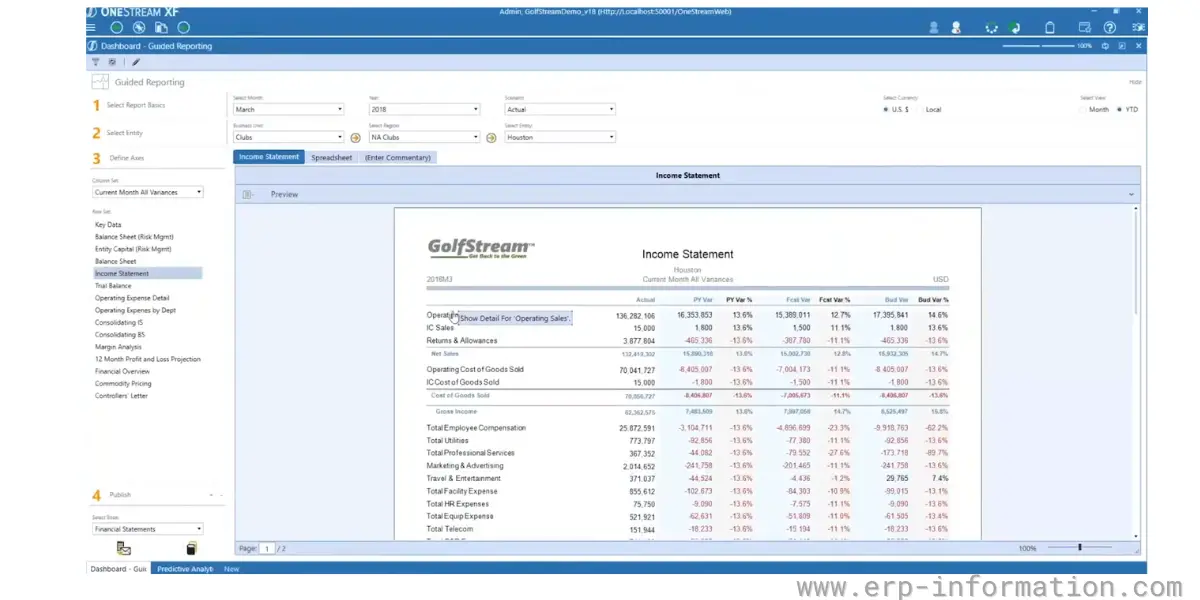Click the globe icon in the top toolbar

tap(139, 28)
